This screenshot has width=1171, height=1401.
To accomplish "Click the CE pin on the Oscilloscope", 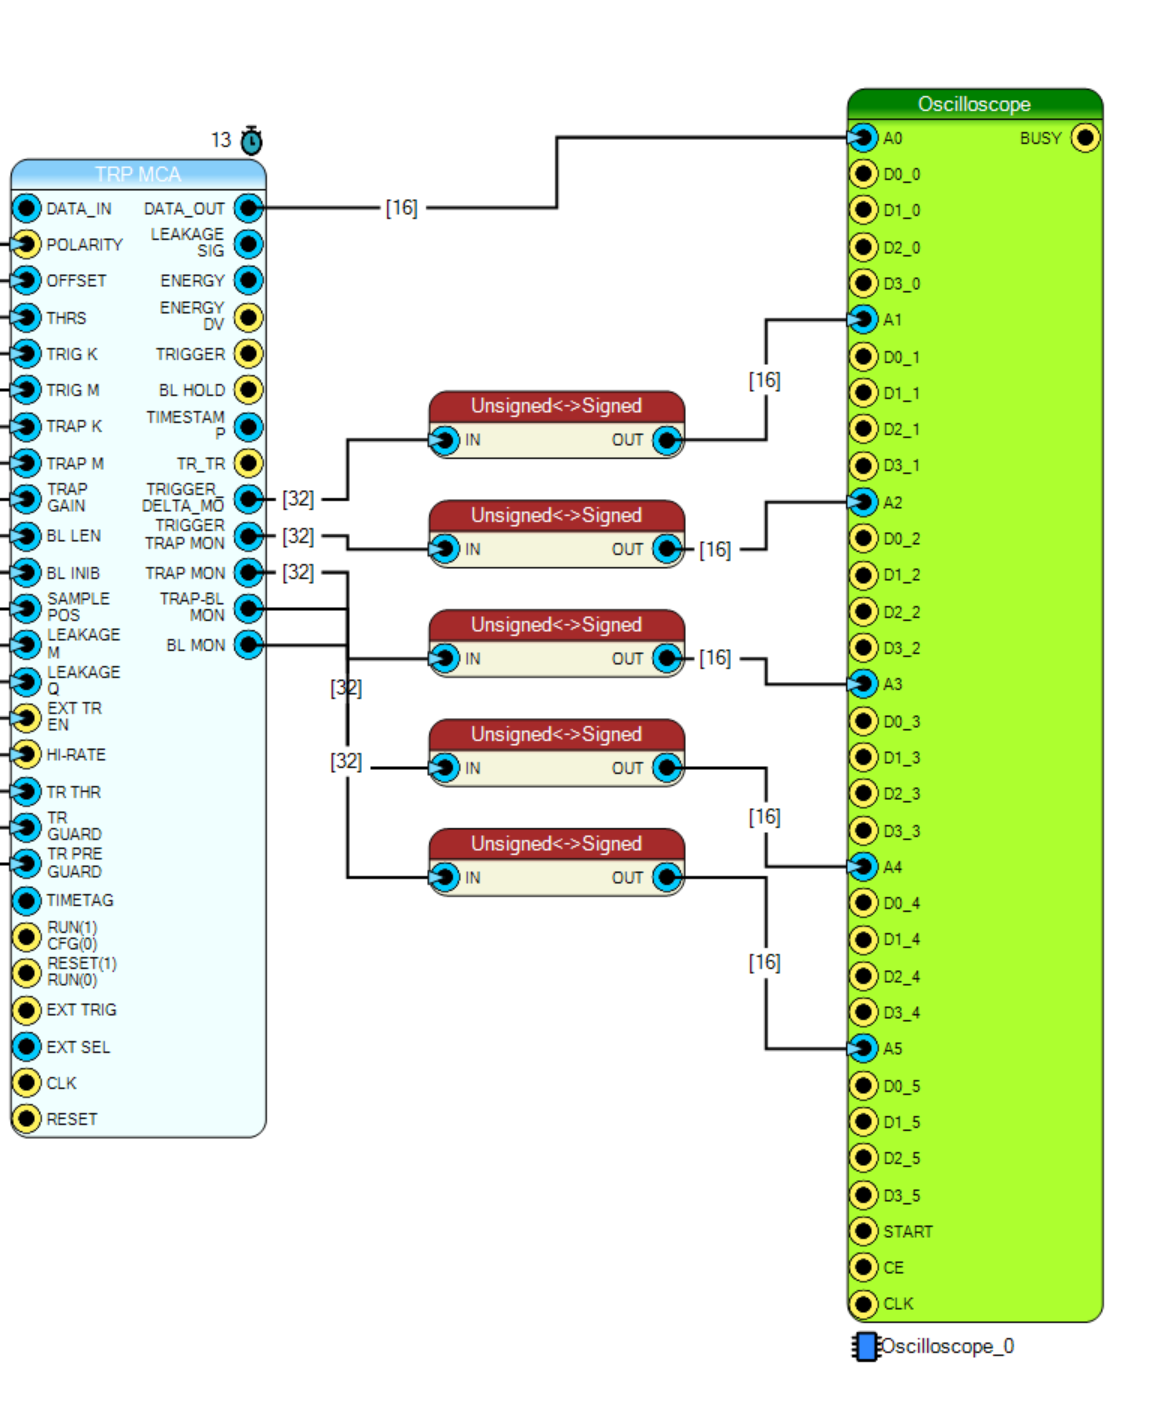I will [x=863, y=1267].
